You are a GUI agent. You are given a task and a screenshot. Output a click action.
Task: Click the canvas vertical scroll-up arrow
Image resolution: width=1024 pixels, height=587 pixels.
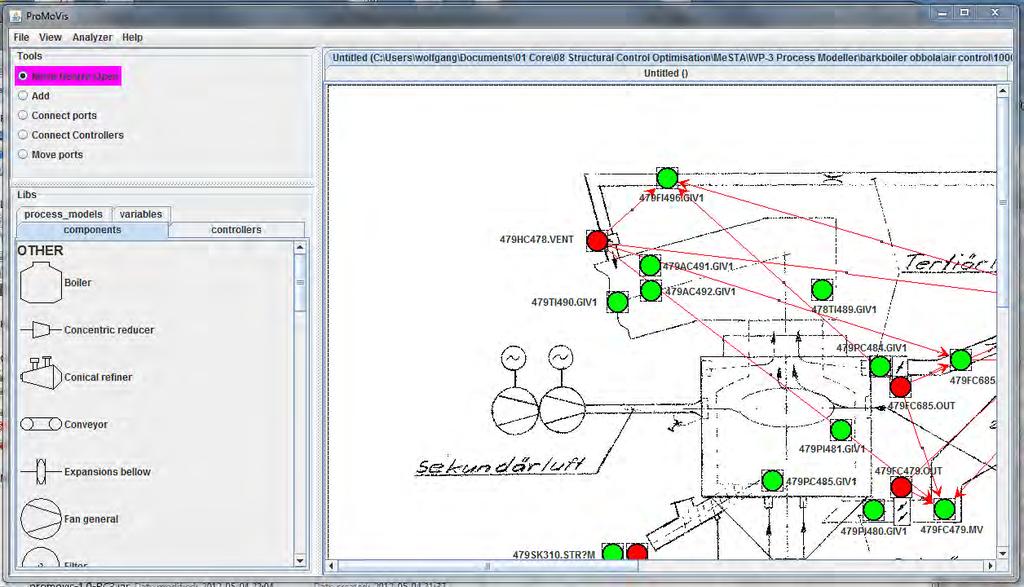tap(1002, 92)
